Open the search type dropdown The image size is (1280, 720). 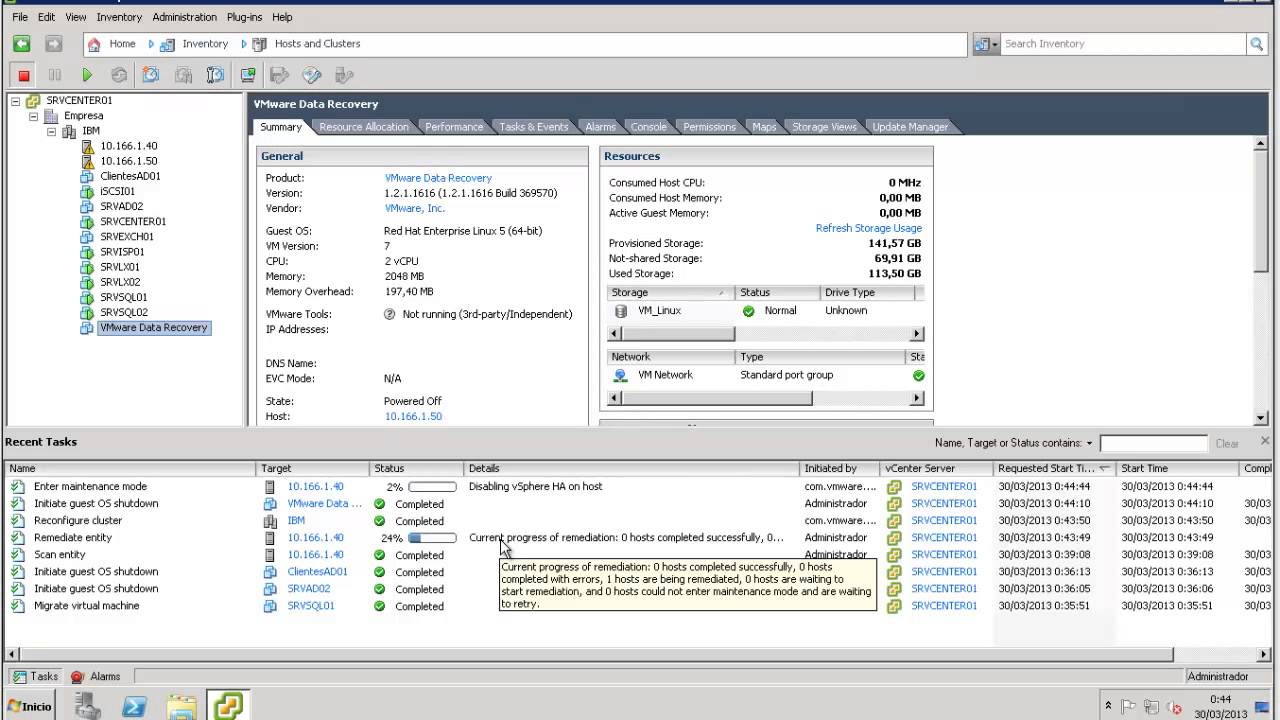click(x=986, y=44)
